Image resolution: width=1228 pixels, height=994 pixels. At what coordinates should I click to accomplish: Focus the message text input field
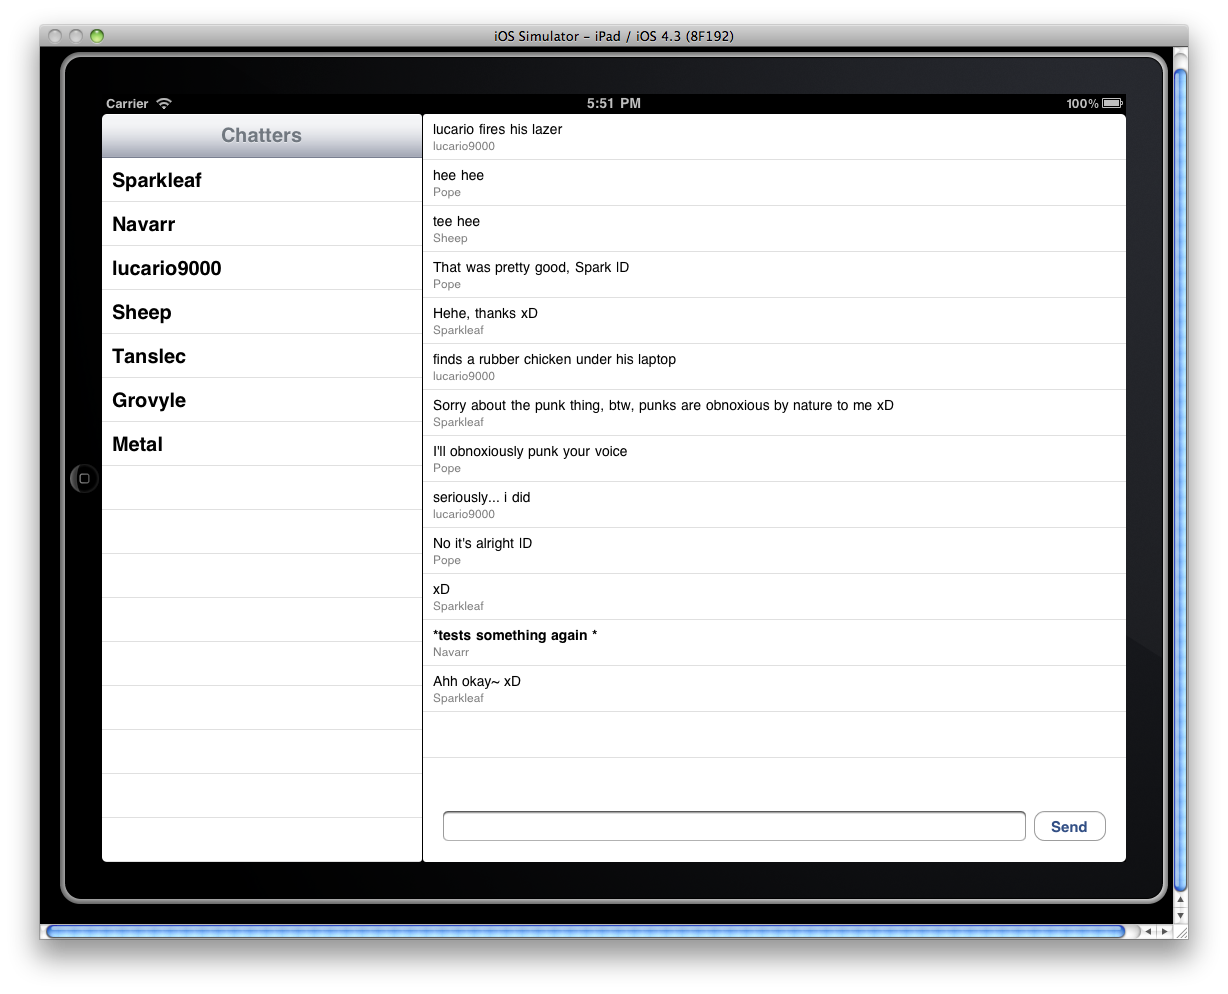734,826
